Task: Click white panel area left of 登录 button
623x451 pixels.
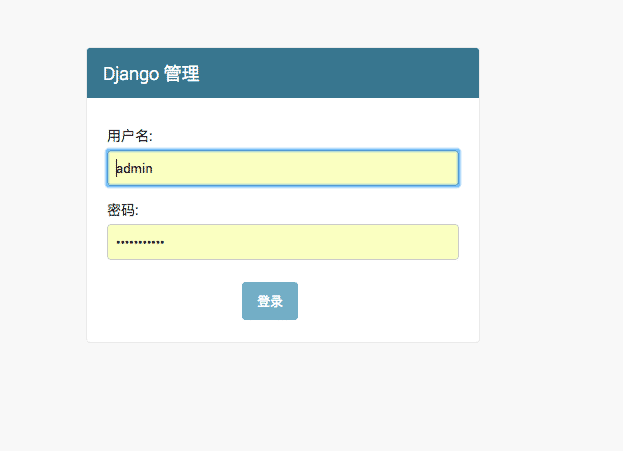Action: pos(170,301)
